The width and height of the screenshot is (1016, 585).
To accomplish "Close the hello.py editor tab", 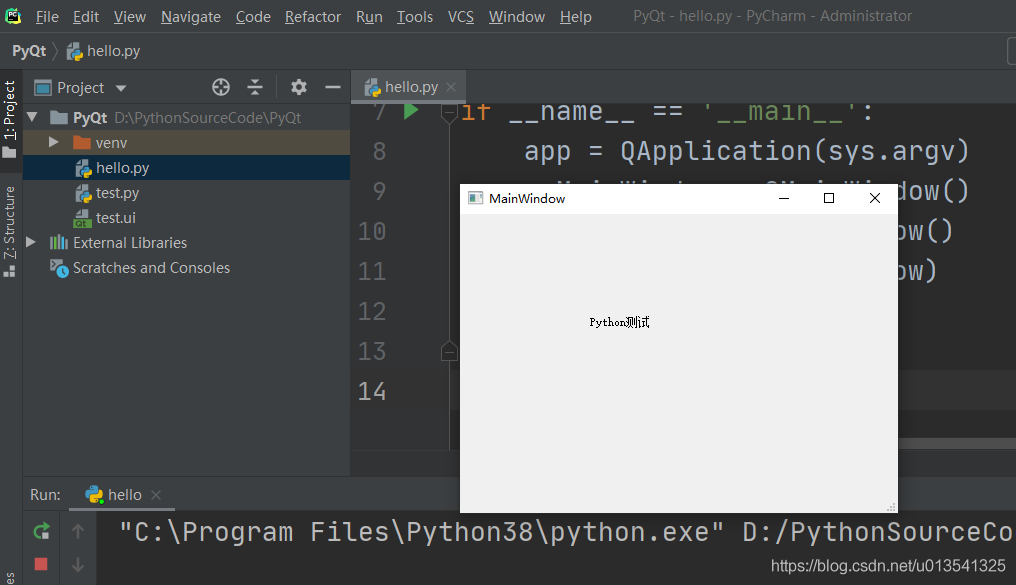I will coord(452,87).
